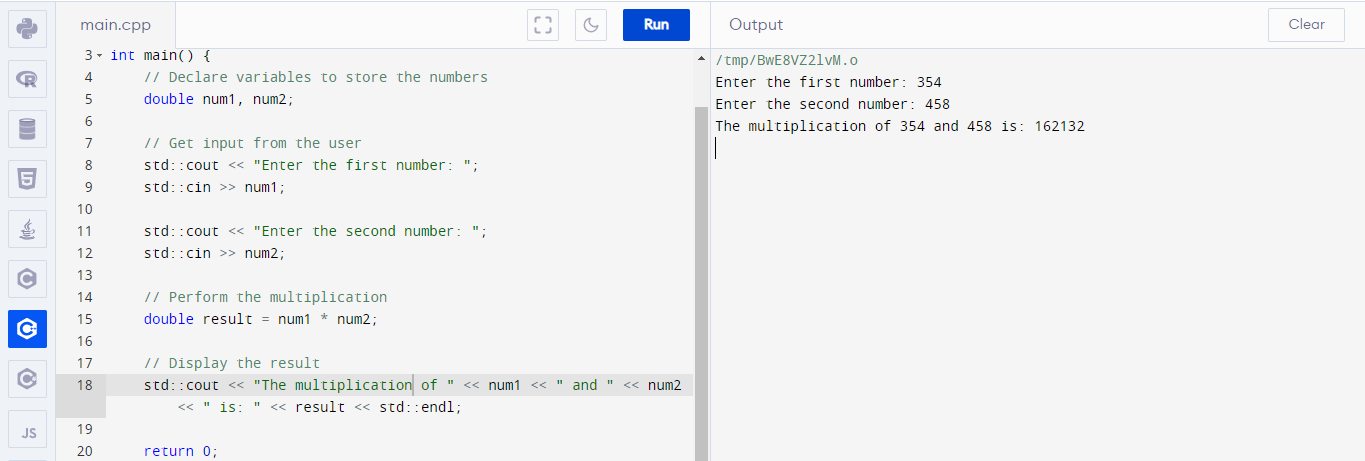
Task: Click the '// Get input from the user' comment
Action: (x=253, y=143)
